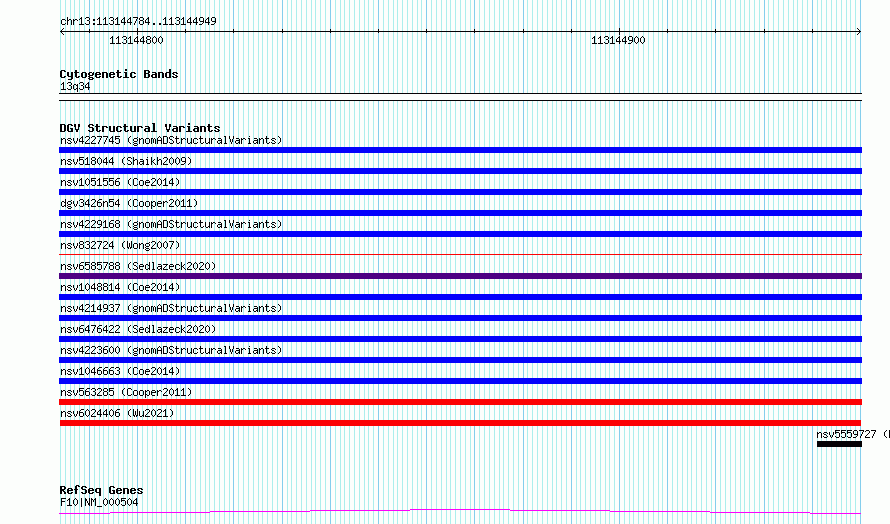Image resolution: width=890 pixels, height=524 pixels.
Task: Open the nsv832724 (Wong2007) label
Action: coord(120,245)
